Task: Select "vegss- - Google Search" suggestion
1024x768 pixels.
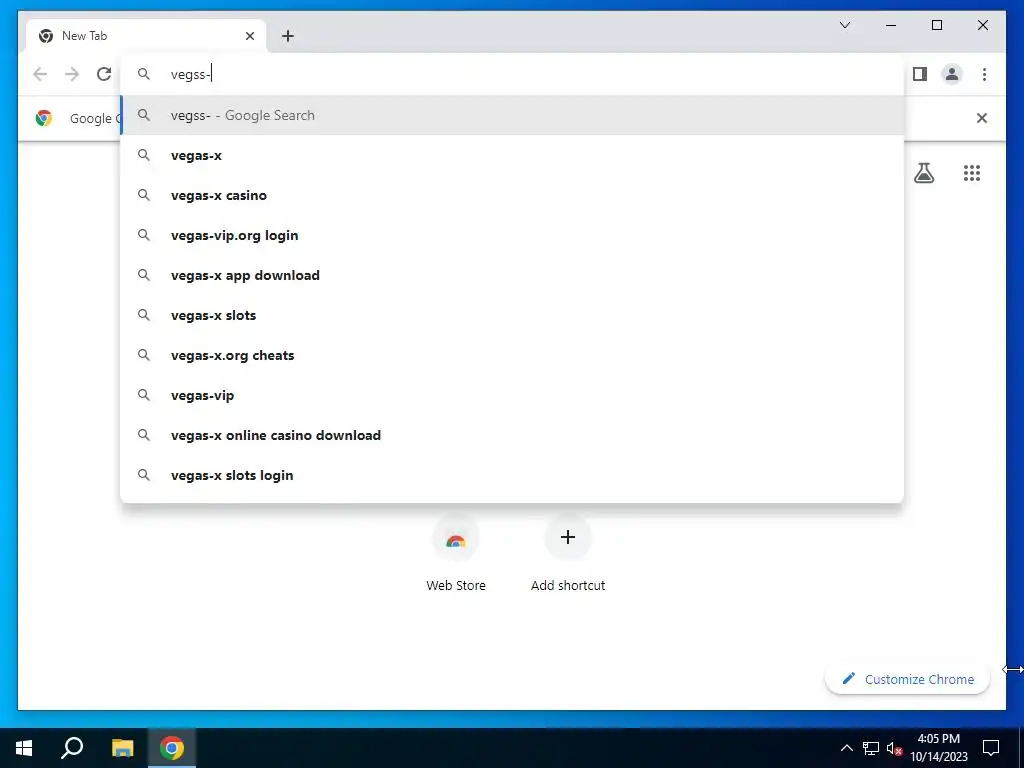Action: point(512,115)
